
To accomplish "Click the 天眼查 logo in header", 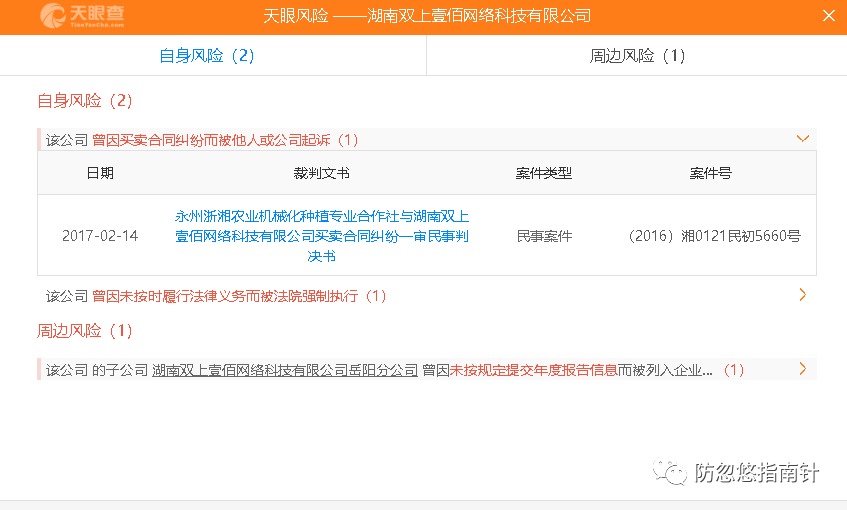I will coord(82,15).
